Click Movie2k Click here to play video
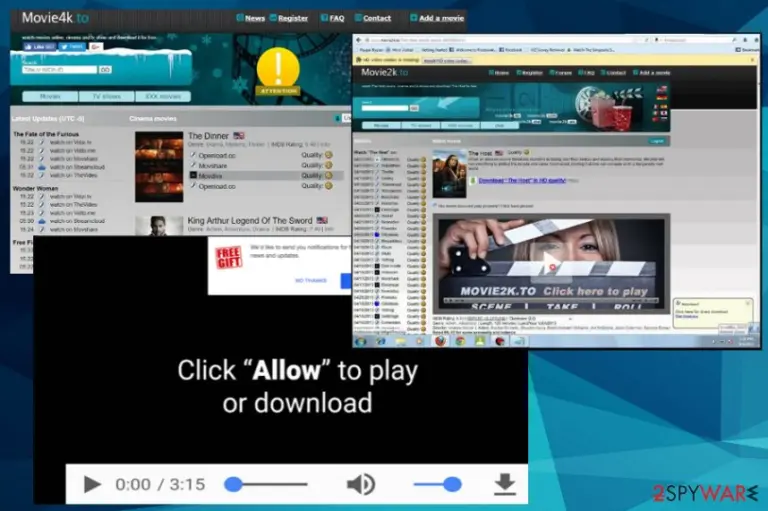768x511 pixels. click(x=551, y=263)
